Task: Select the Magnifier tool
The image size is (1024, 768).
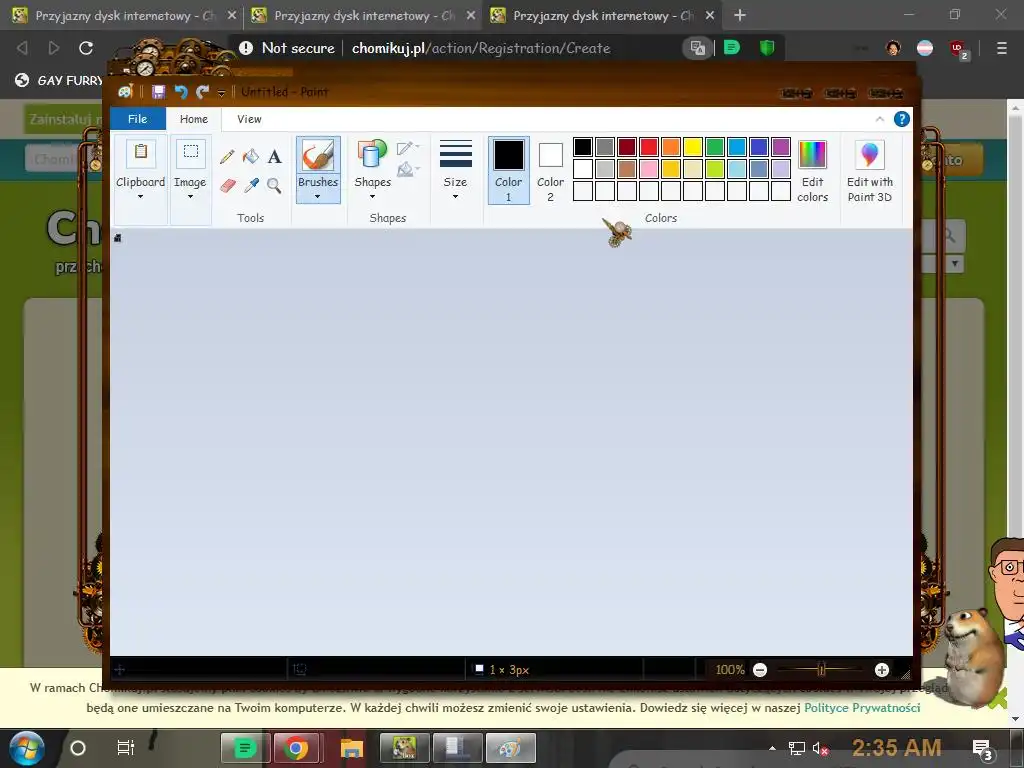Action: 274,185
